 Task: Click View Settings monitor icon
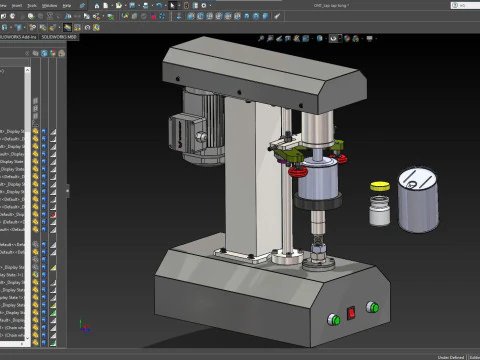(x=369, y=39)
